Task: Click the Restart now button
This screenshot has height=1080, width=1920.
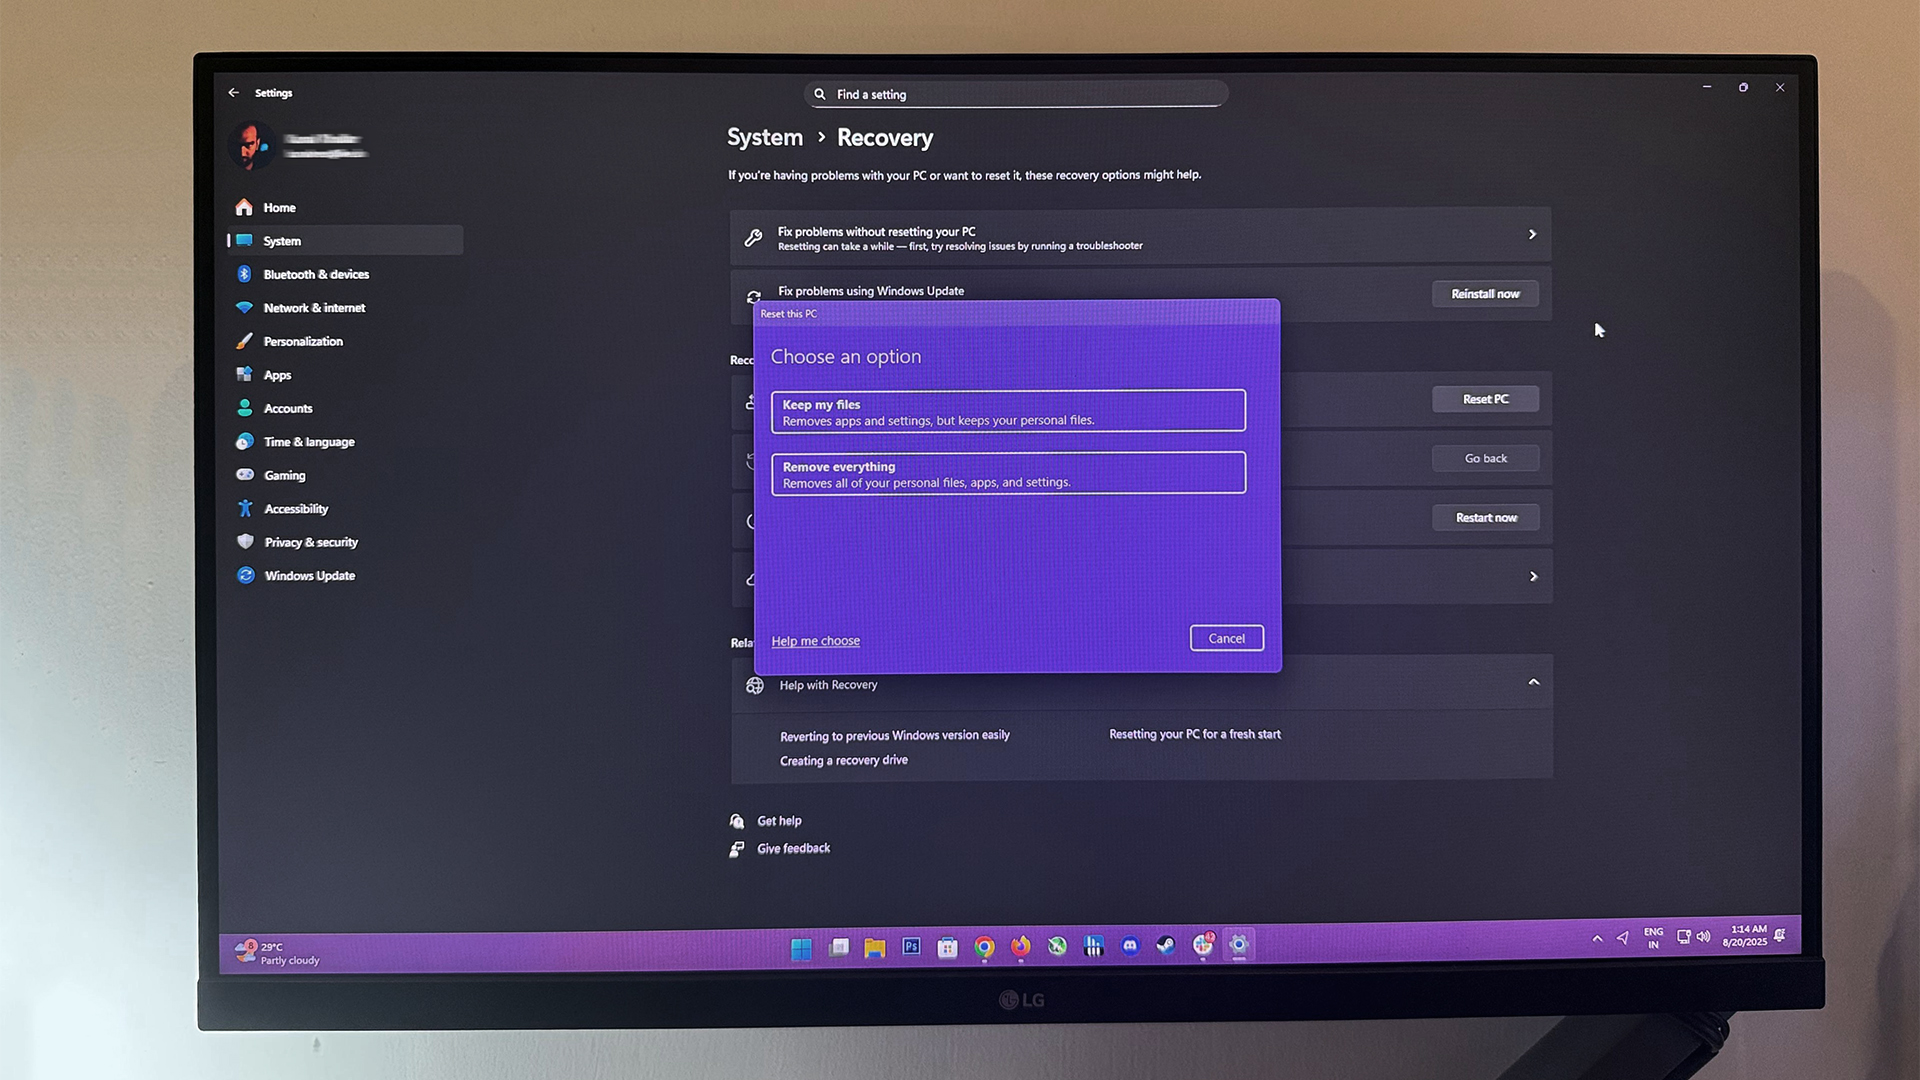Action: coord(1486,518)
